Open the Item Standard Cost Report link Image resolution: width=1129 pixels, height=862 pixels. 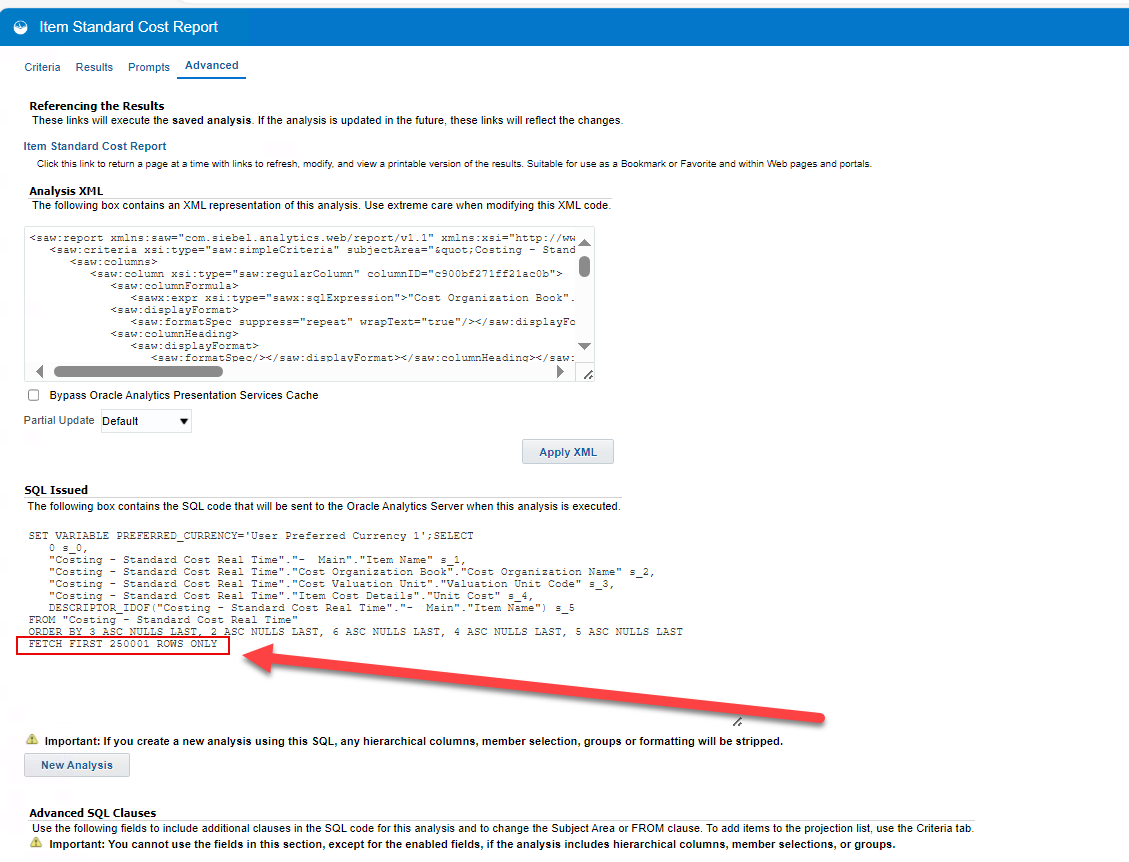click(x=94, y=145)
